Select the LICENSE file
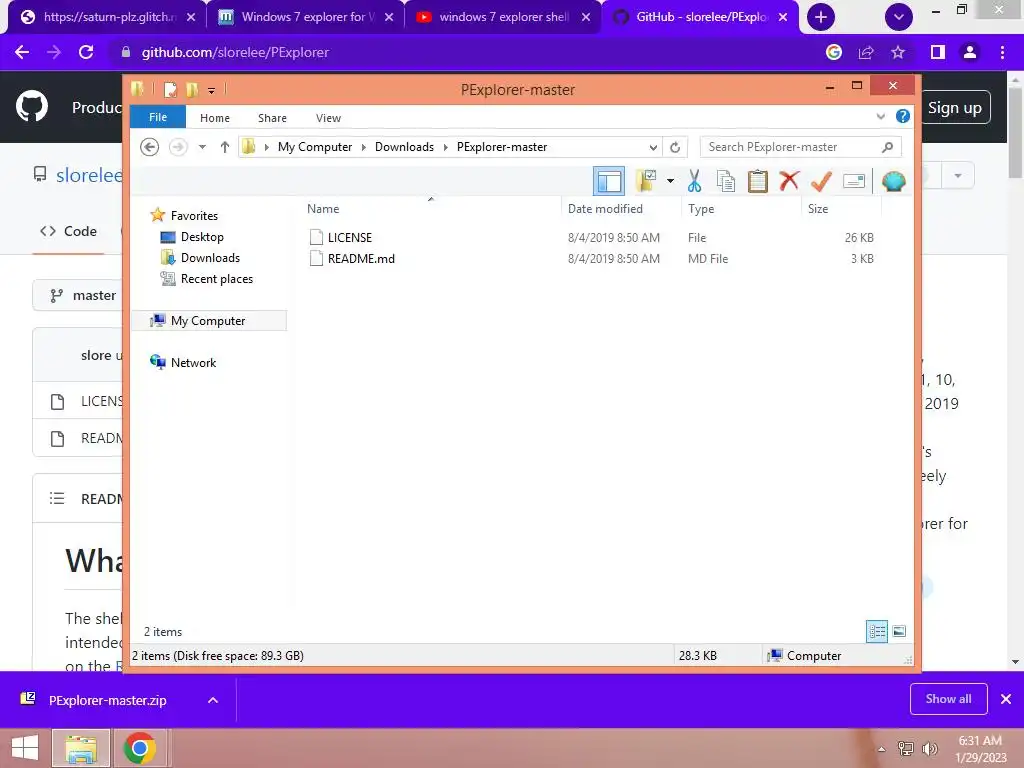Viewport: 1024px width, 768px height. [349, 238]
